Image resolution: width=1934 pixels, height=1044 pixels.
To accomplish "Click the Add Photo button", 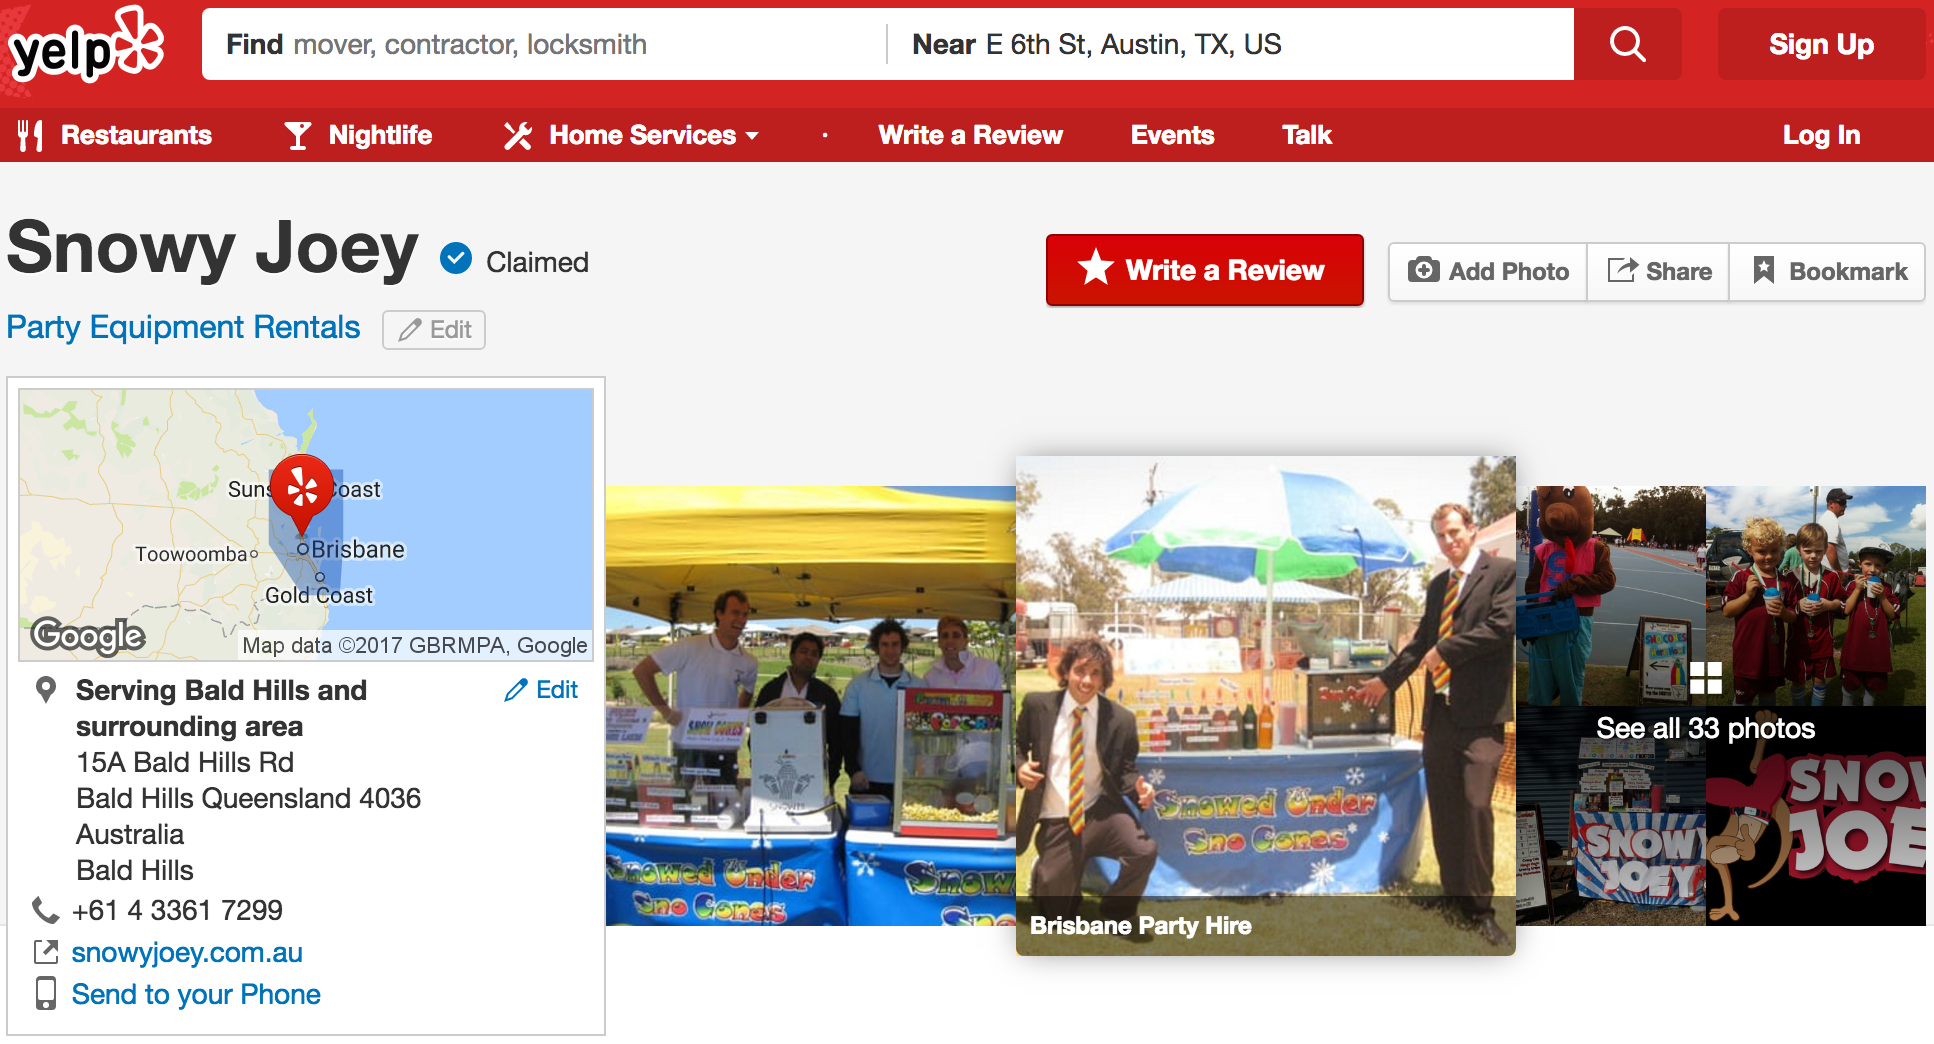I will (1488, 271).
